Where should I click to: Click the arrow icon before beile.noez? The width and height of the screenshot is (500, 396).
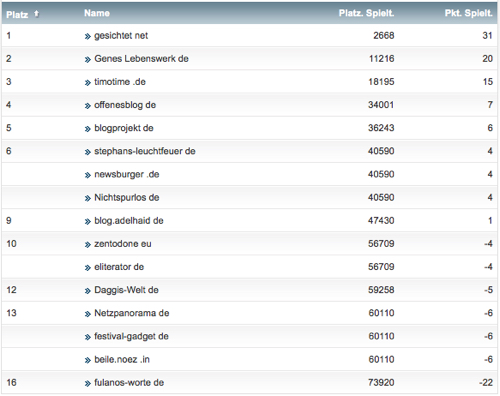click(x=87, y=360)
